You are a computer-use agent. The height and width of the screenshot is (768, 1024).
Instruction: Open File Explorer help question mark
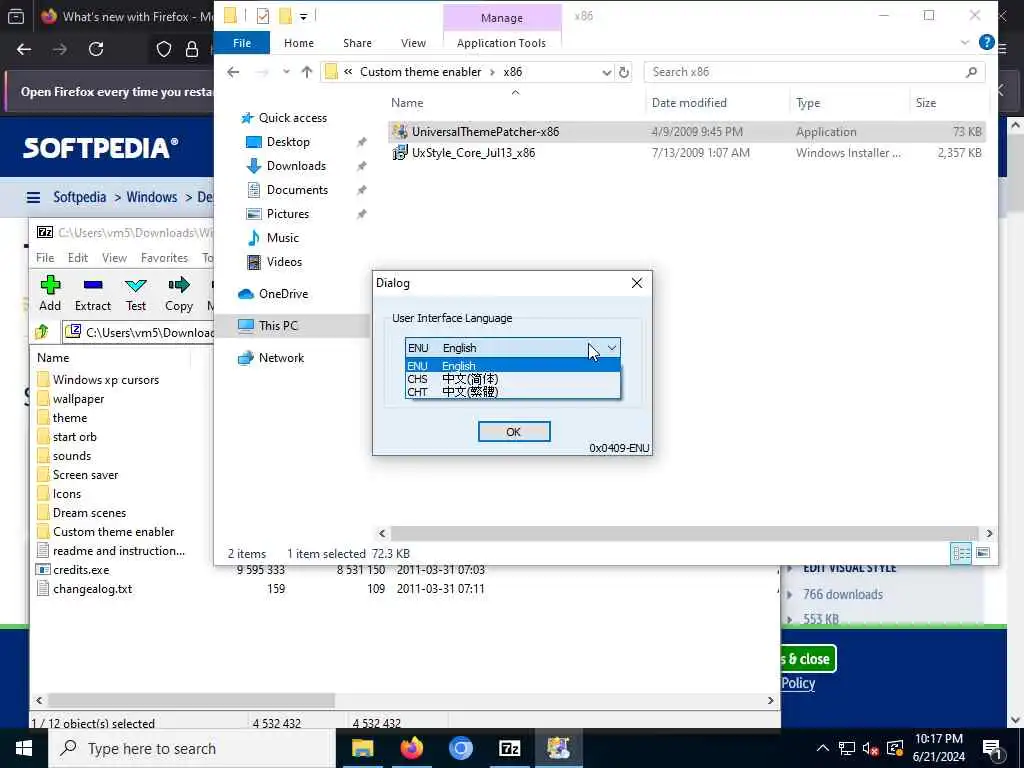coord(986,42)
